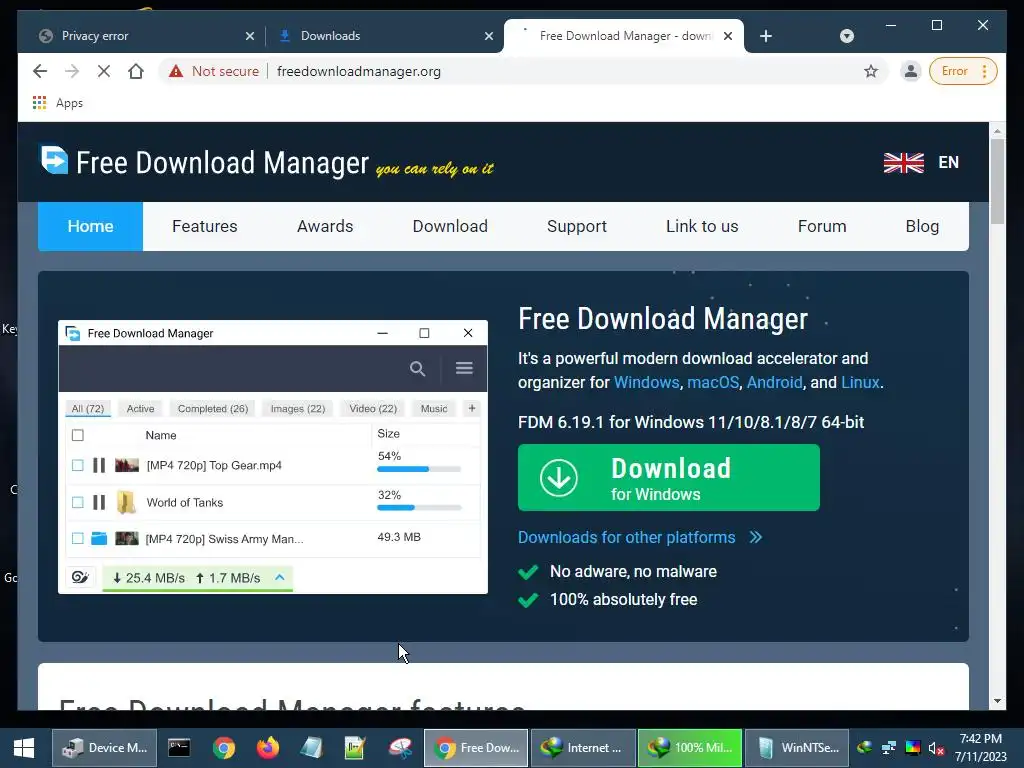Open Device Manager from the taskbar
This screenshot has height=768, width=1024.
[104, 748]
